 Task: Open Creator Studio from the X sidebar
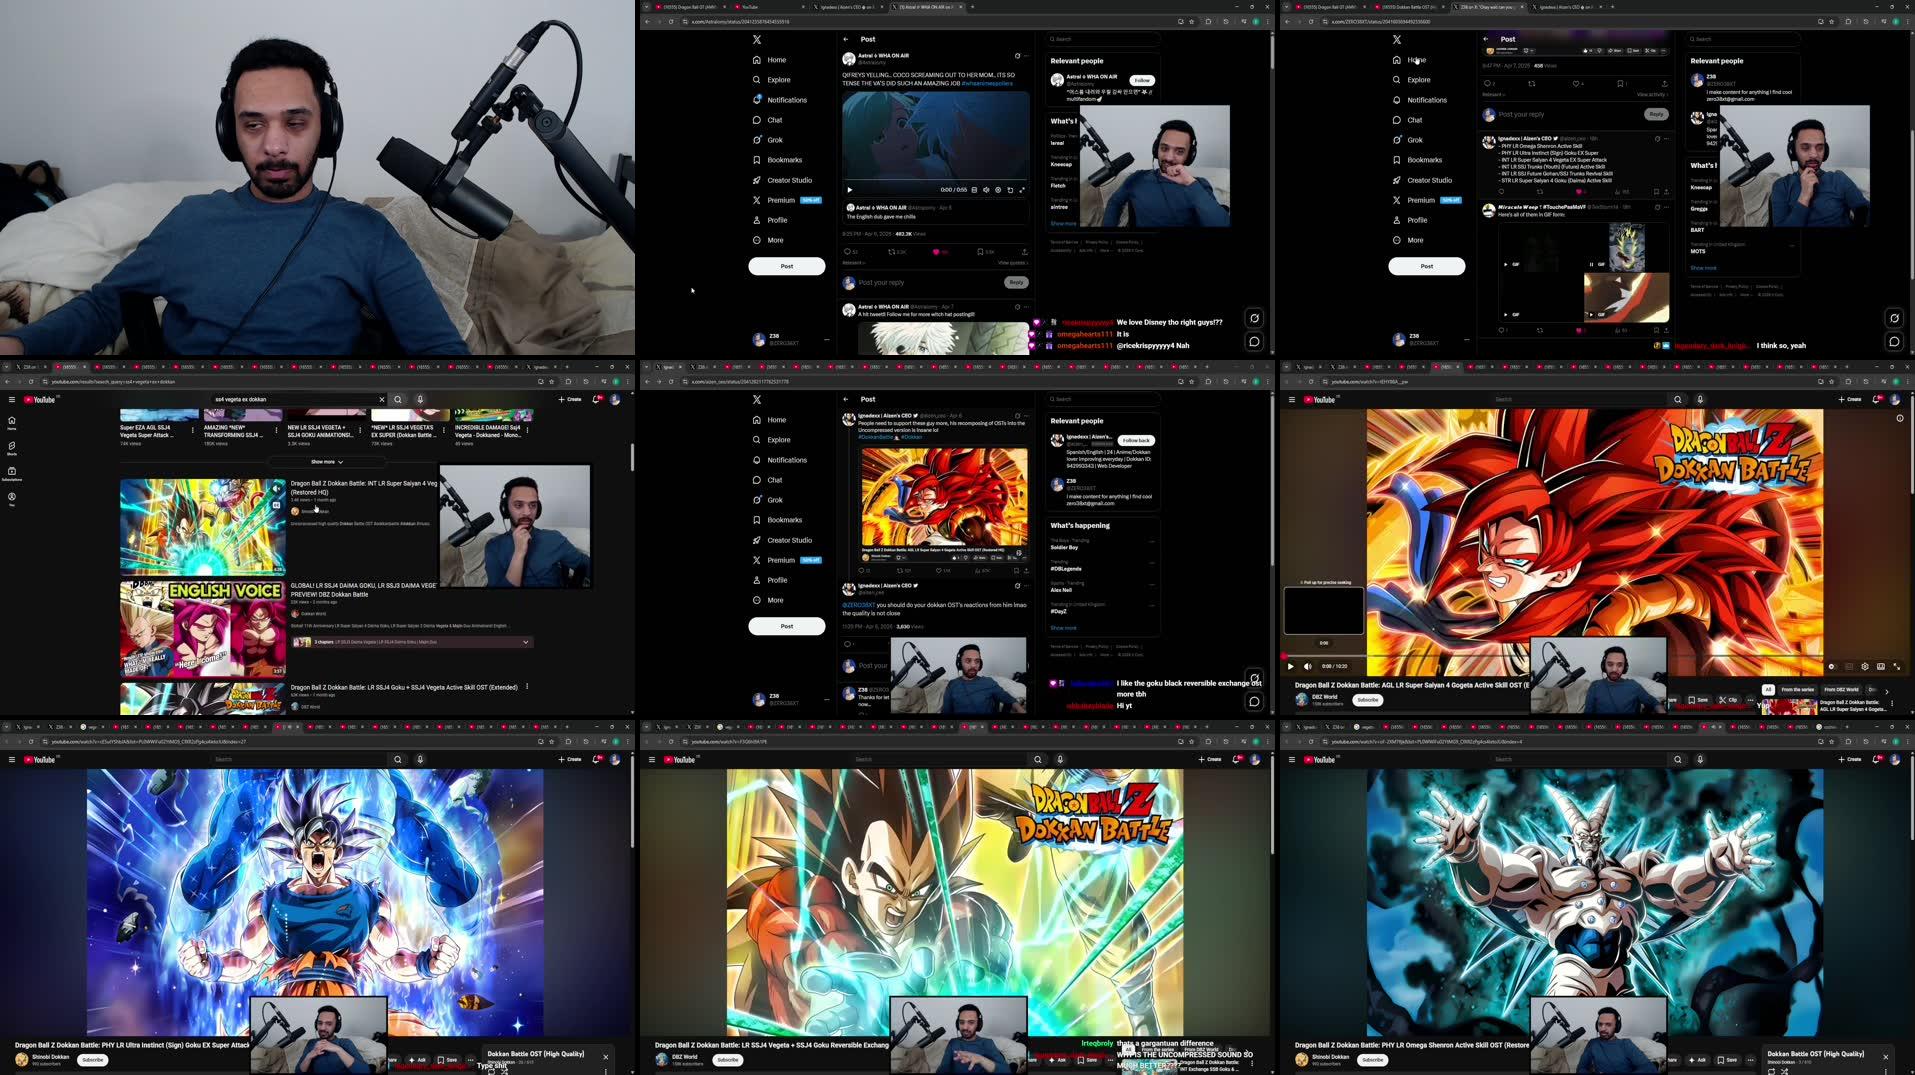pyautogui.click(x=789, y=180)
